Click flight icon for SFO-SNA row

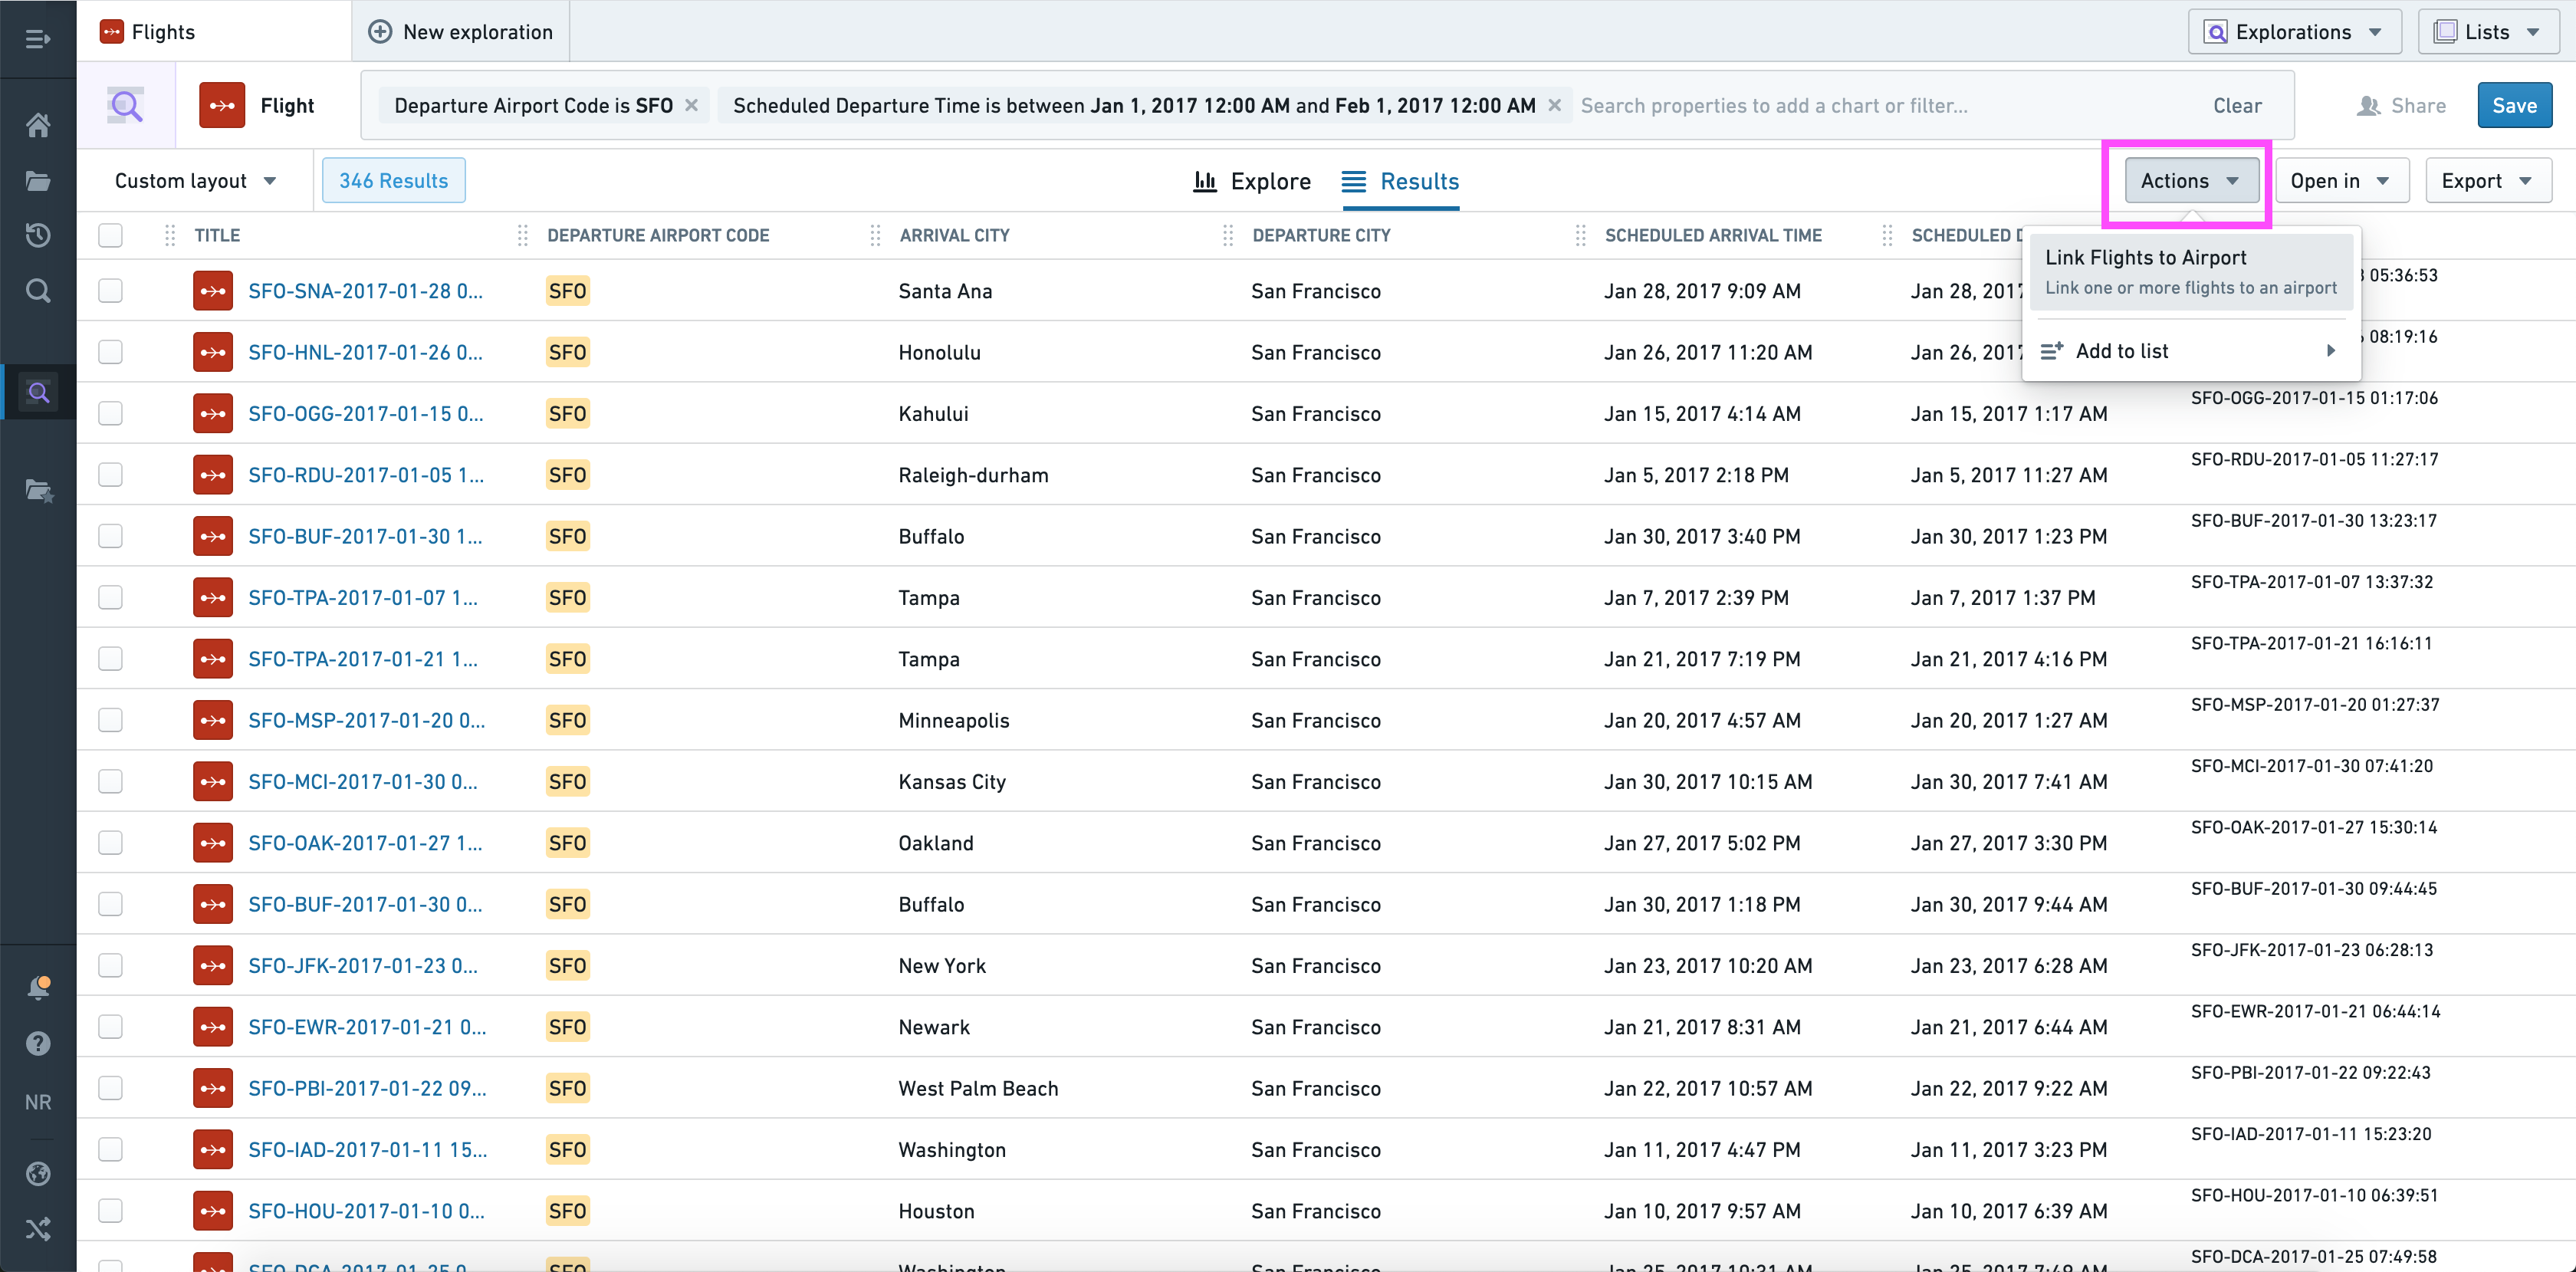click(x=213, y=291)
